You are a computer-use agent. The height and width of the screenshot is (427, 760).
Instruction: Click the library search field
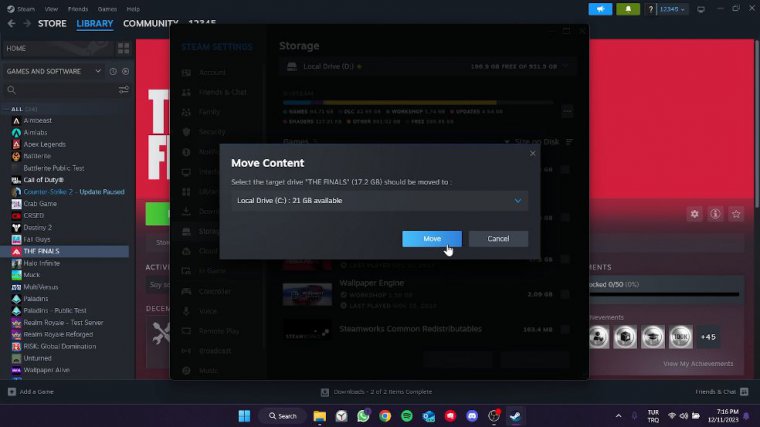pos(60,90)
